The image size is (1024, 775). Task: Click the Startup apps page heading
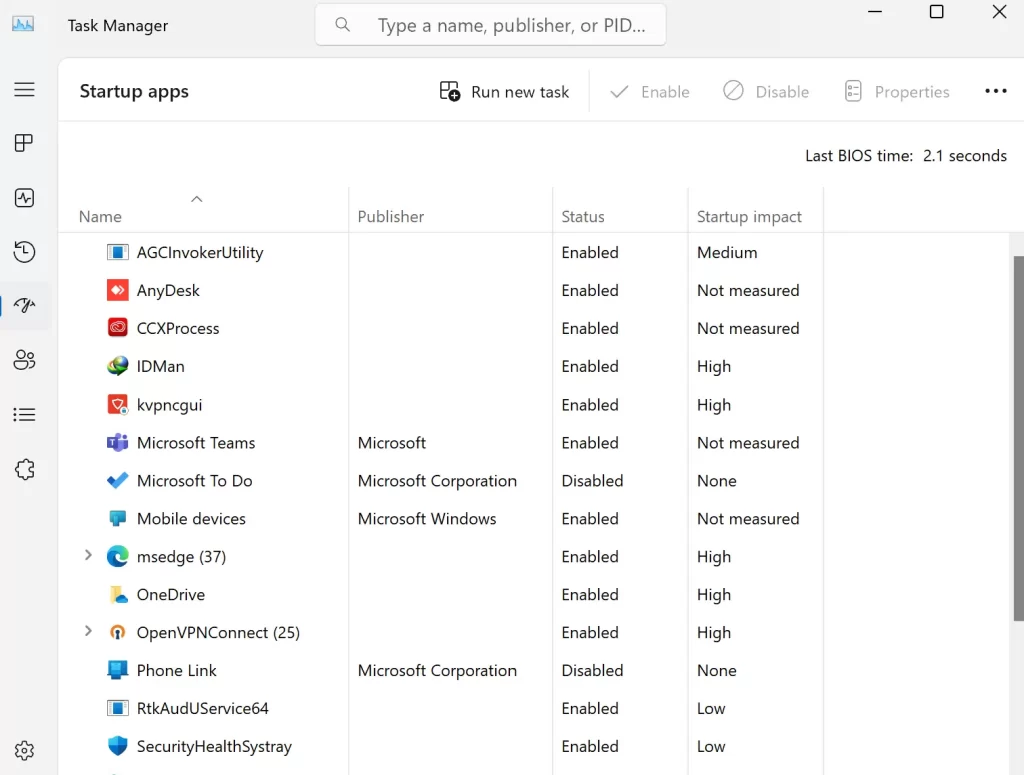click(x=134, y=91)
